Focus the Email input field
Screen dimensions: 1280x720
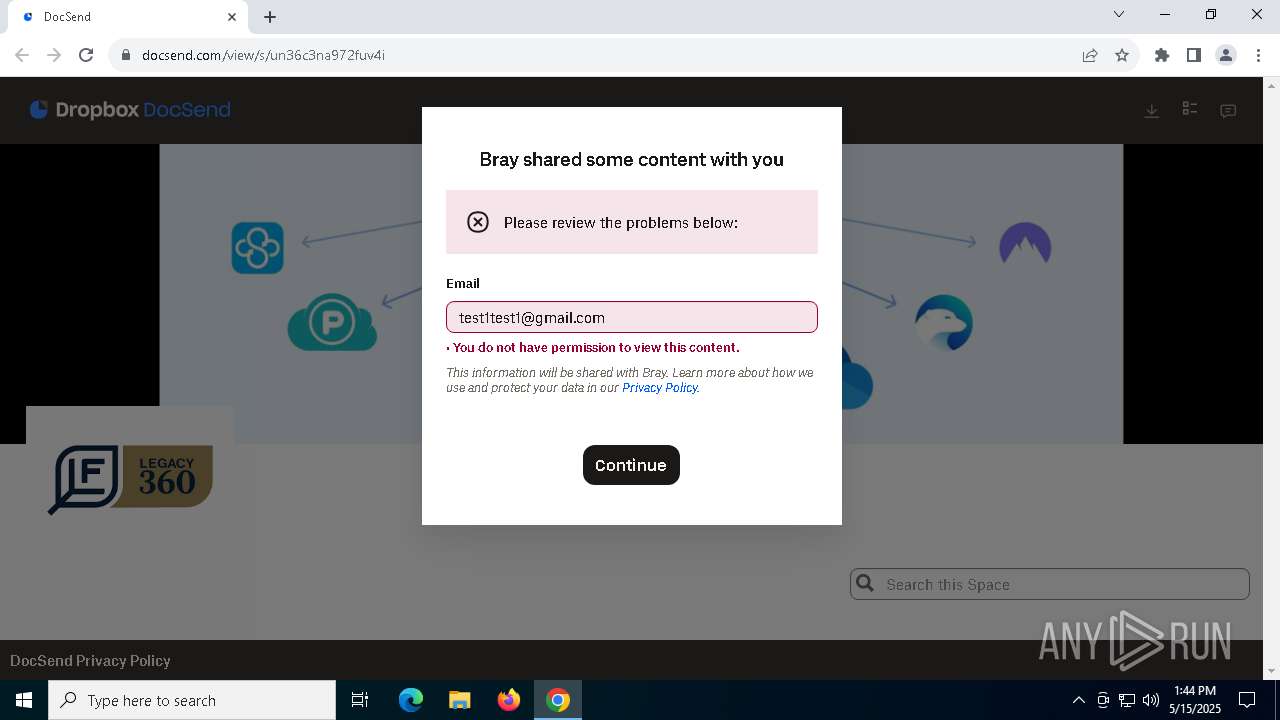pos(632,317)
